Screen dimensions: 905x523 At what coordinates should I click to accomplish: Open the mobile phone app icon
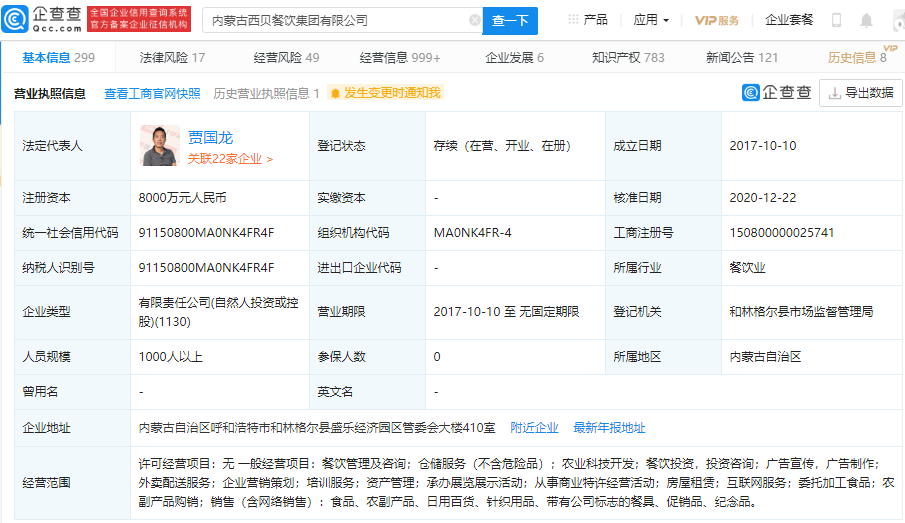(836, 20)
